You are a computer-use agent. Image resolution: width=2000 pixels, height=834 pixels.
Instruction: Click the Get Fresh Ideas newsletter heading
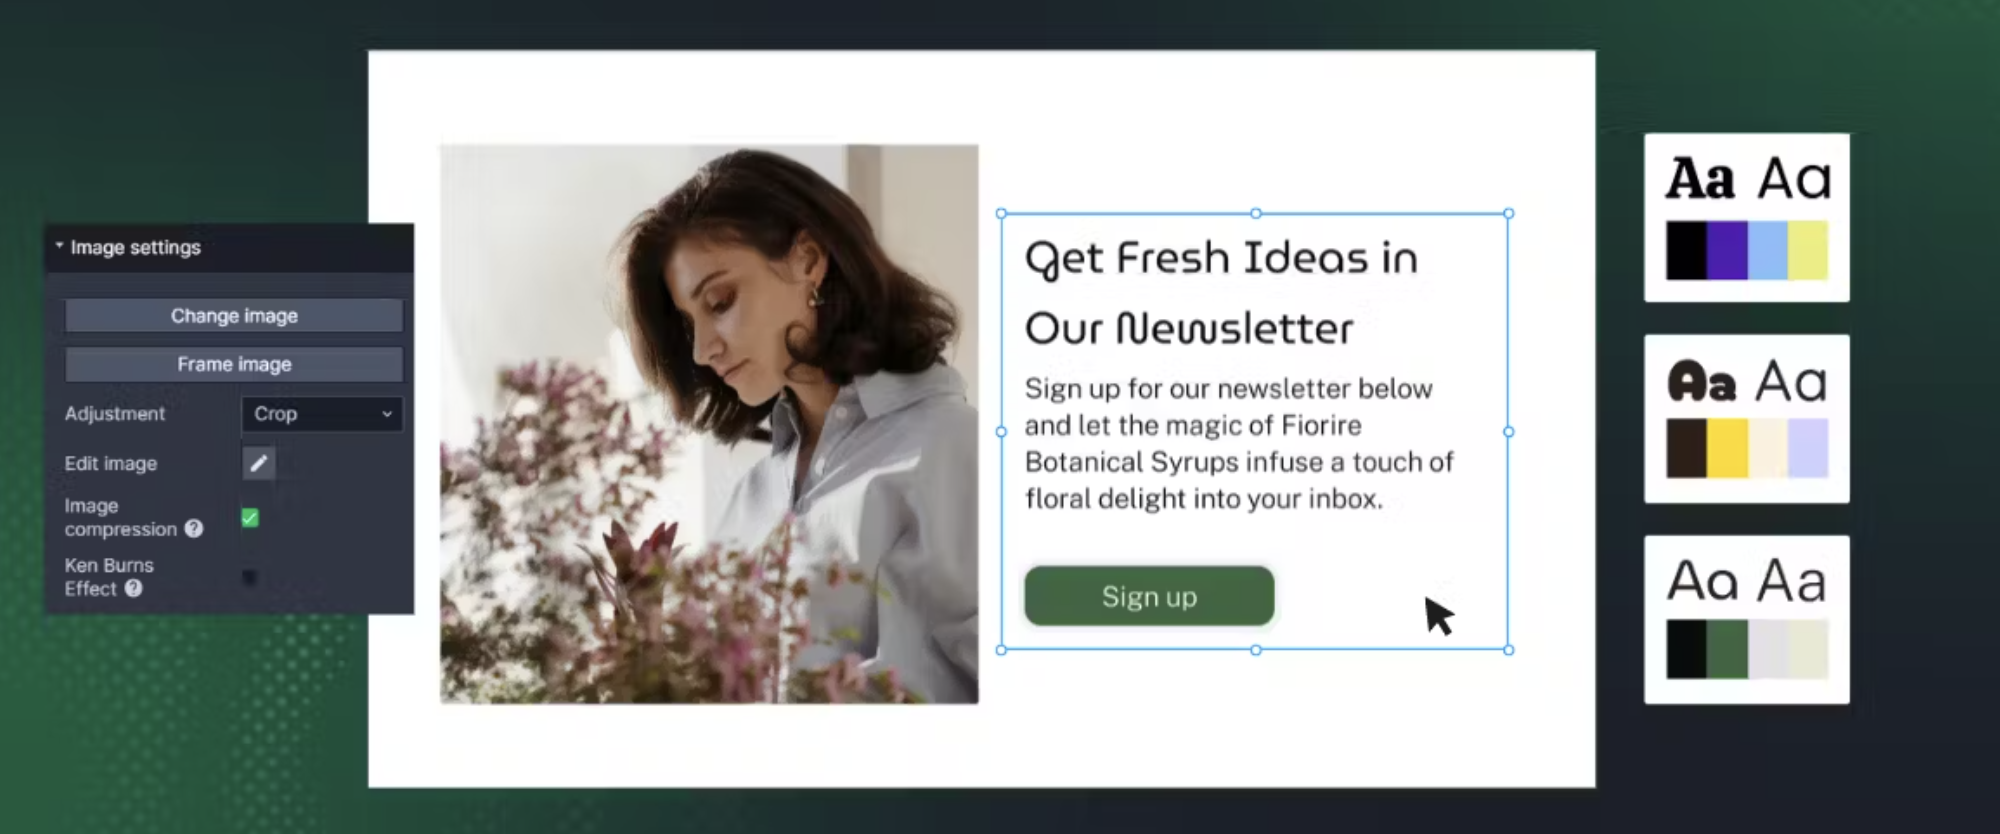point(1221,293)
